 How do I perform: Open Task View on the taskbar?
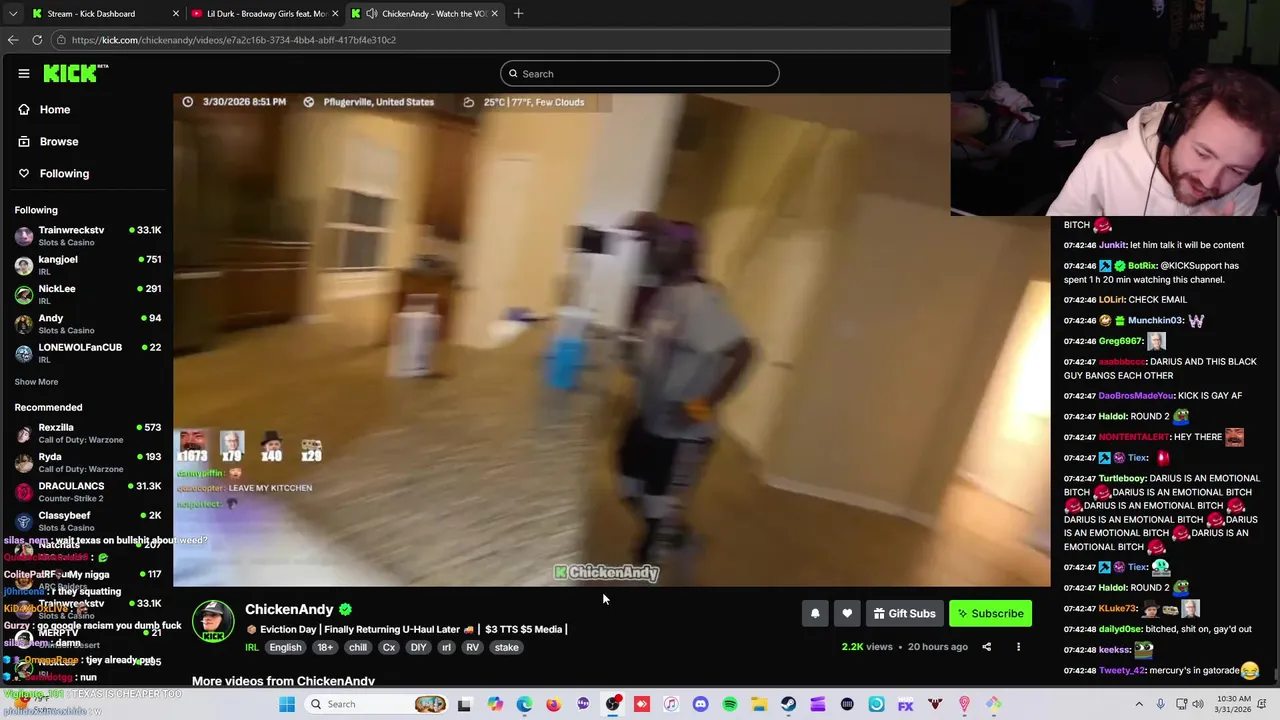pyautogui.click(x=464, y=704)
